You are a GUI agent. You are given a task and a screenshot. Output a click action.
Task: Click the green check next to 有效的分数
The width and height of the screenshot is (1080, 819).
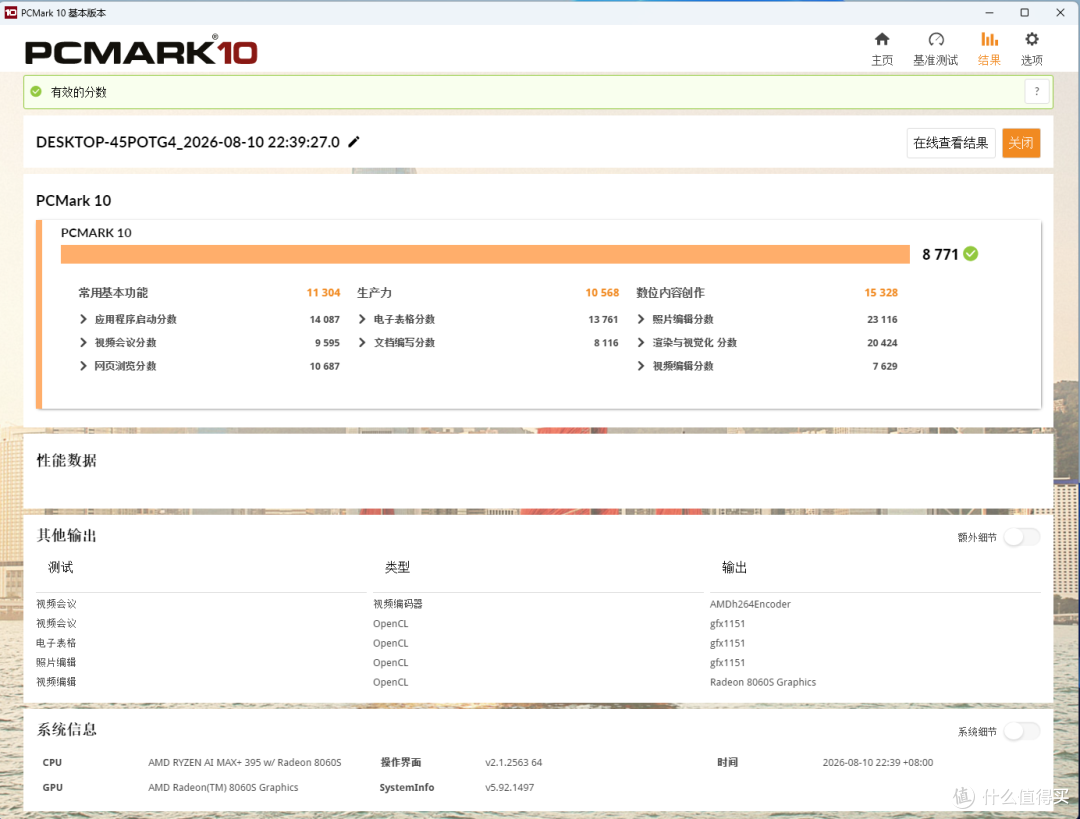coord(37,92)
